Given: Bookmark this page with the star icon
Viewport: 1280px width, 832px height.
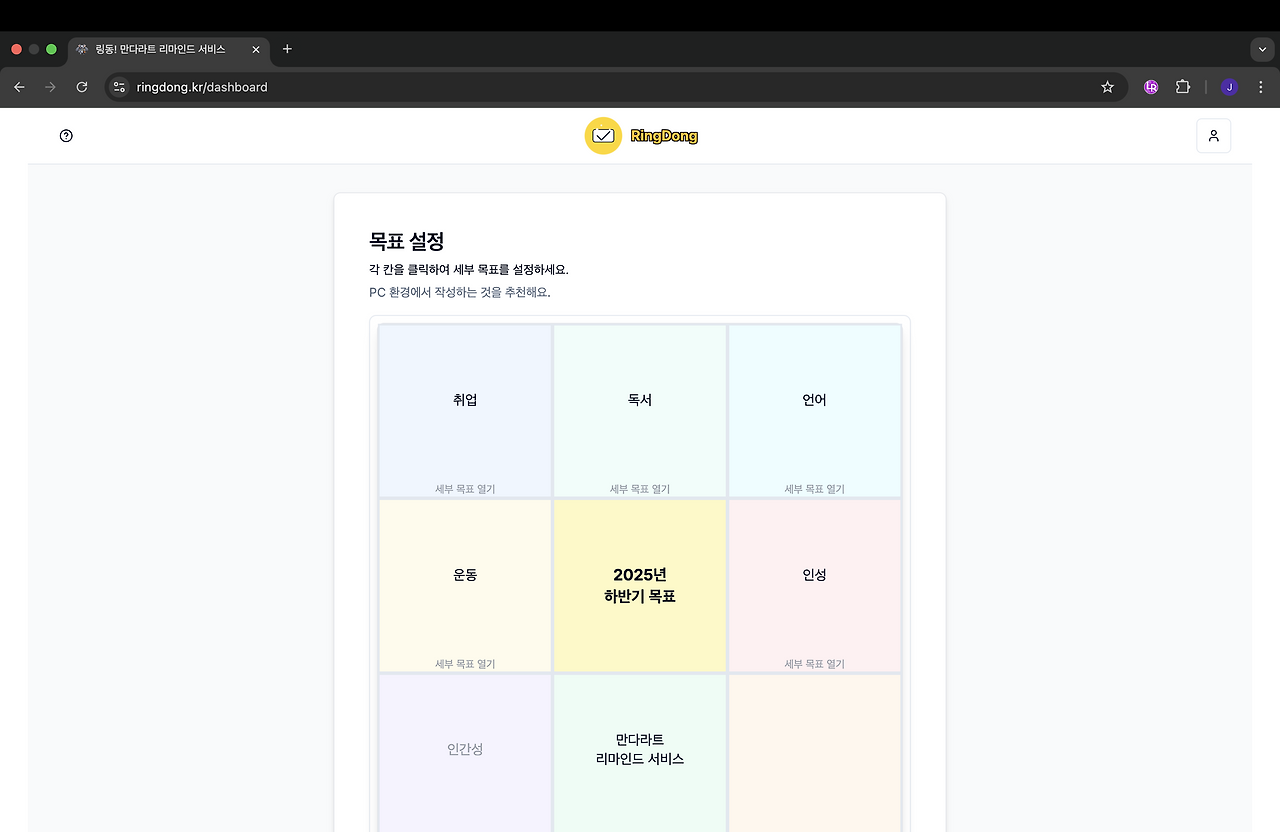Looking at the screenshot, I should tap(1107, 87).
